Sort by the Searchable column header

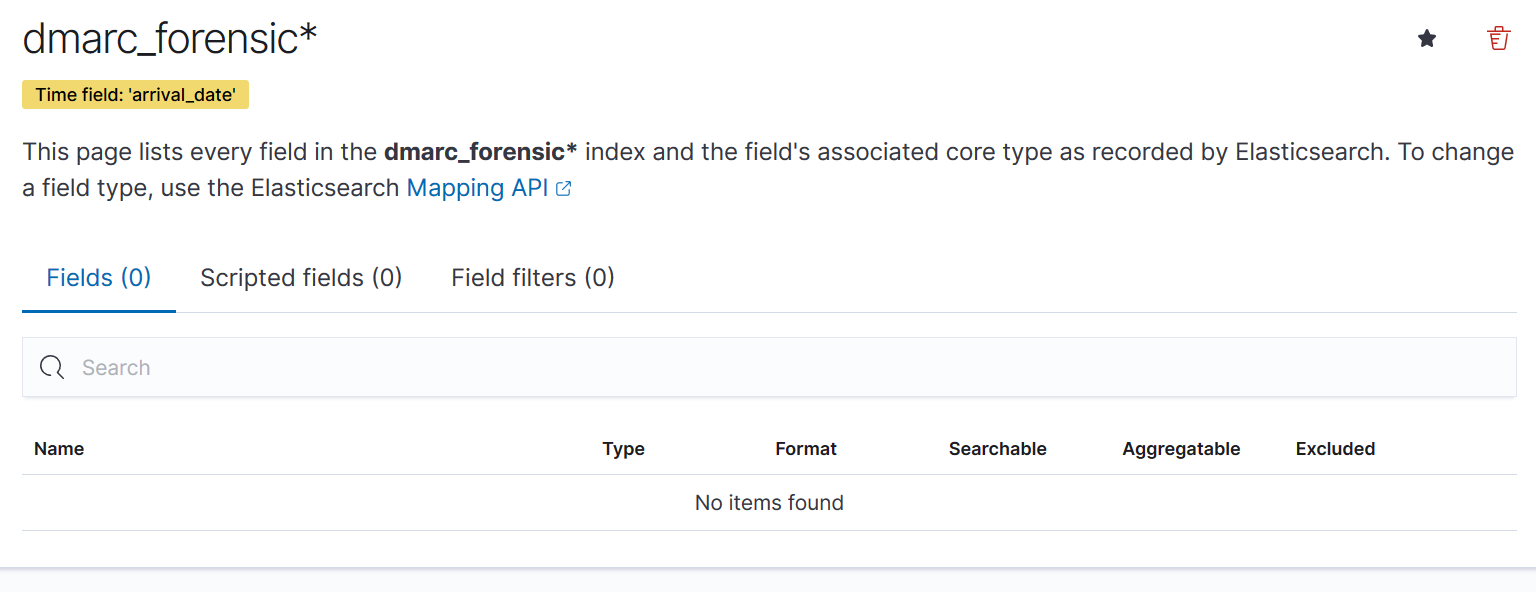pos(997,449)
